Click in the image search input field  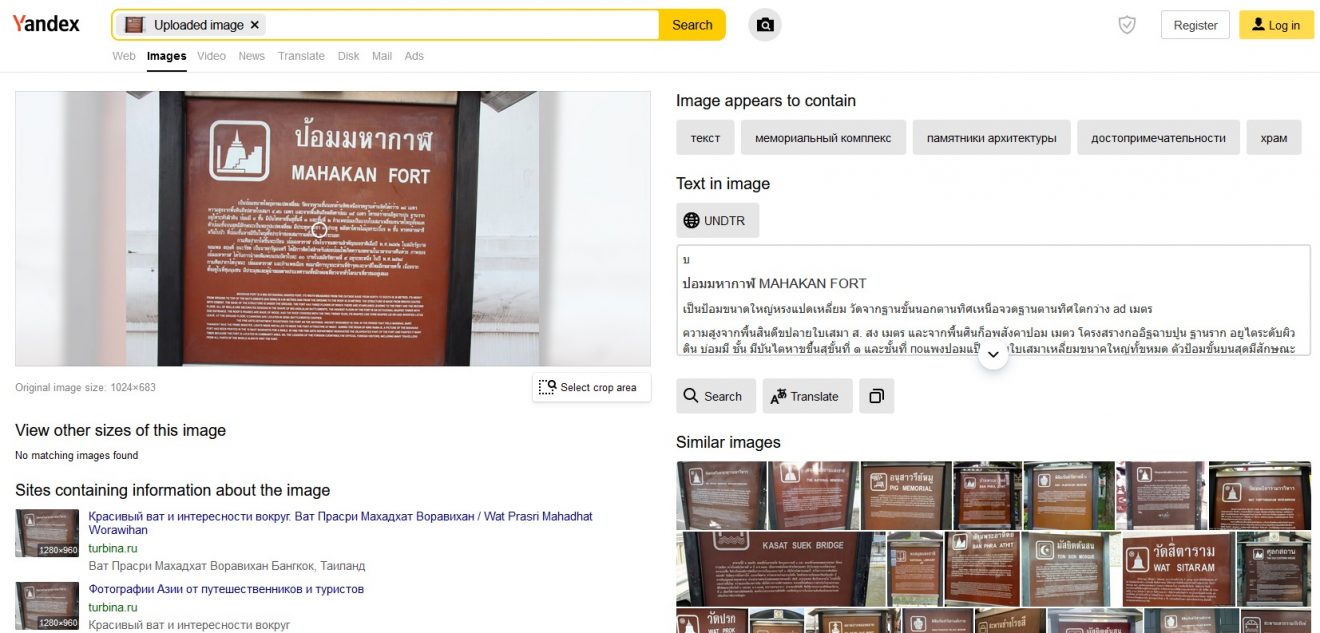point(460,25)
